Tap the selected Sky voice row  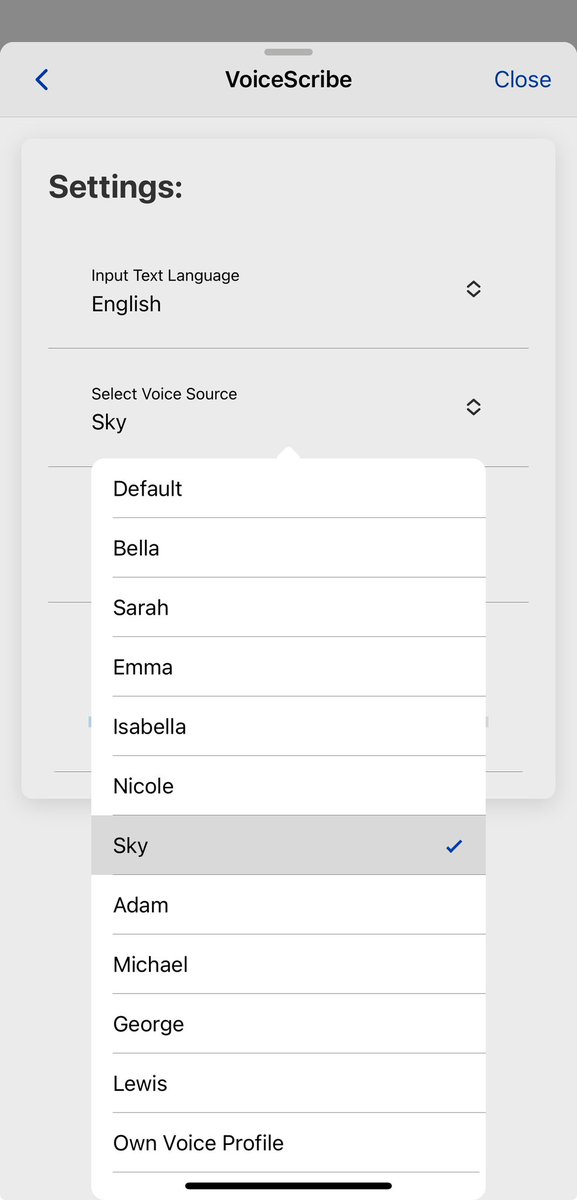288,846
